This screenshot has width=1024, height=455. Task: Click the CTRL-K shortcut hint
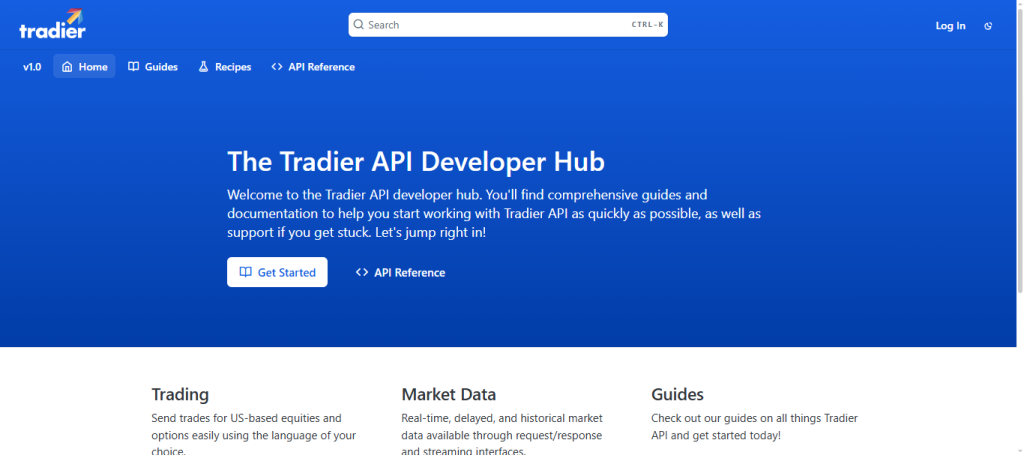pyautogui.click(x=647, y=25)
